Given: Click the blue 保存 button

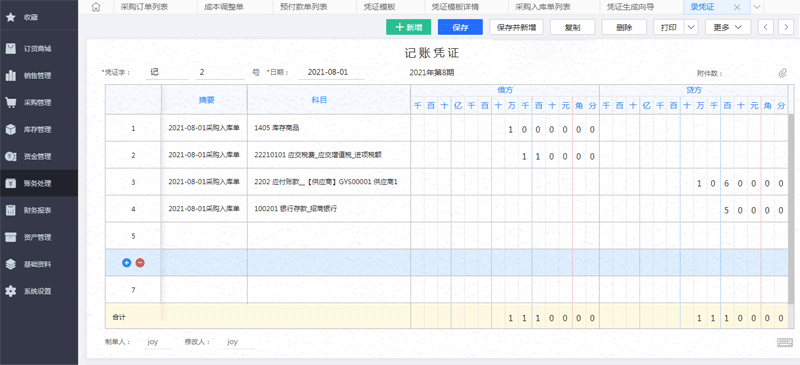Looking at the screenshot, I should tap(460, 28).
